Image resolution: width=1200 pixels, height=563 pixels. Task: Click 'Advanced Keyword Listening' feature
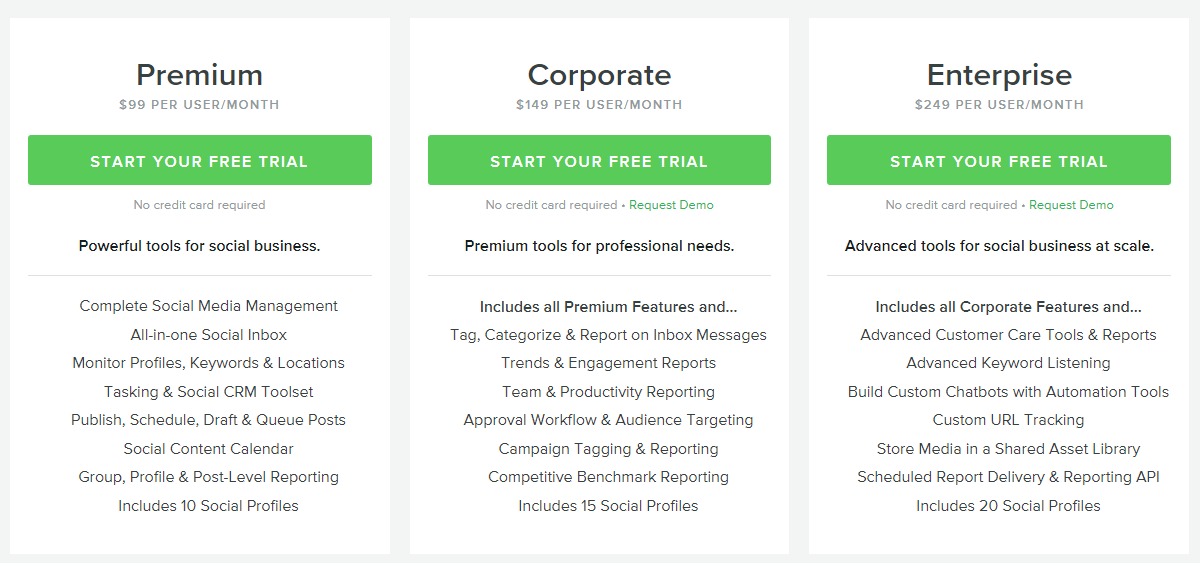pyautogui.click(x=1008, y=363)
